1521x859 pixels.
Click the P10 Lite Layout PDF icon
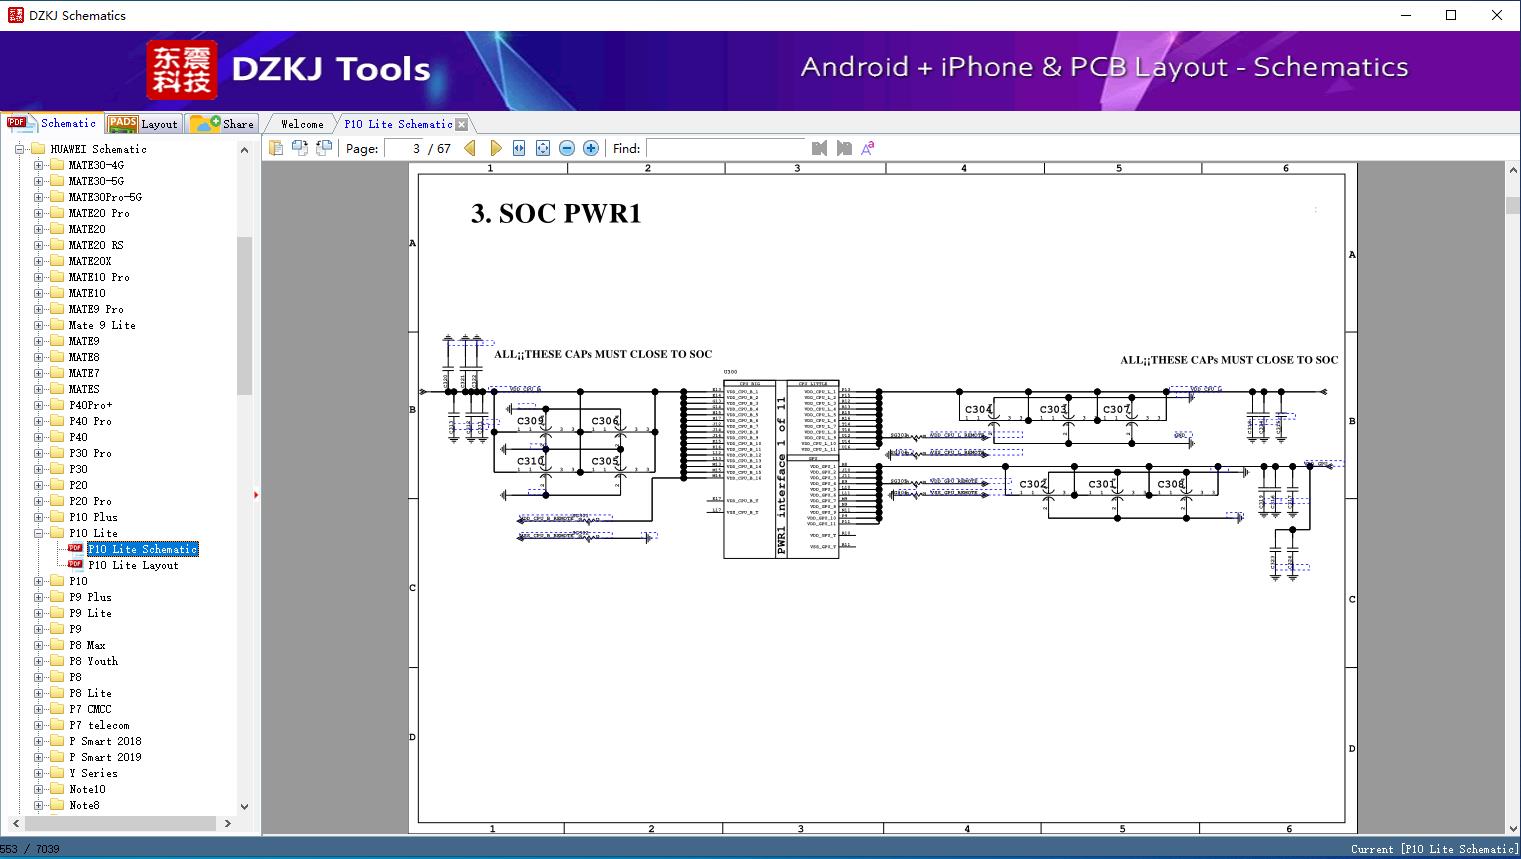coord(75,565)
